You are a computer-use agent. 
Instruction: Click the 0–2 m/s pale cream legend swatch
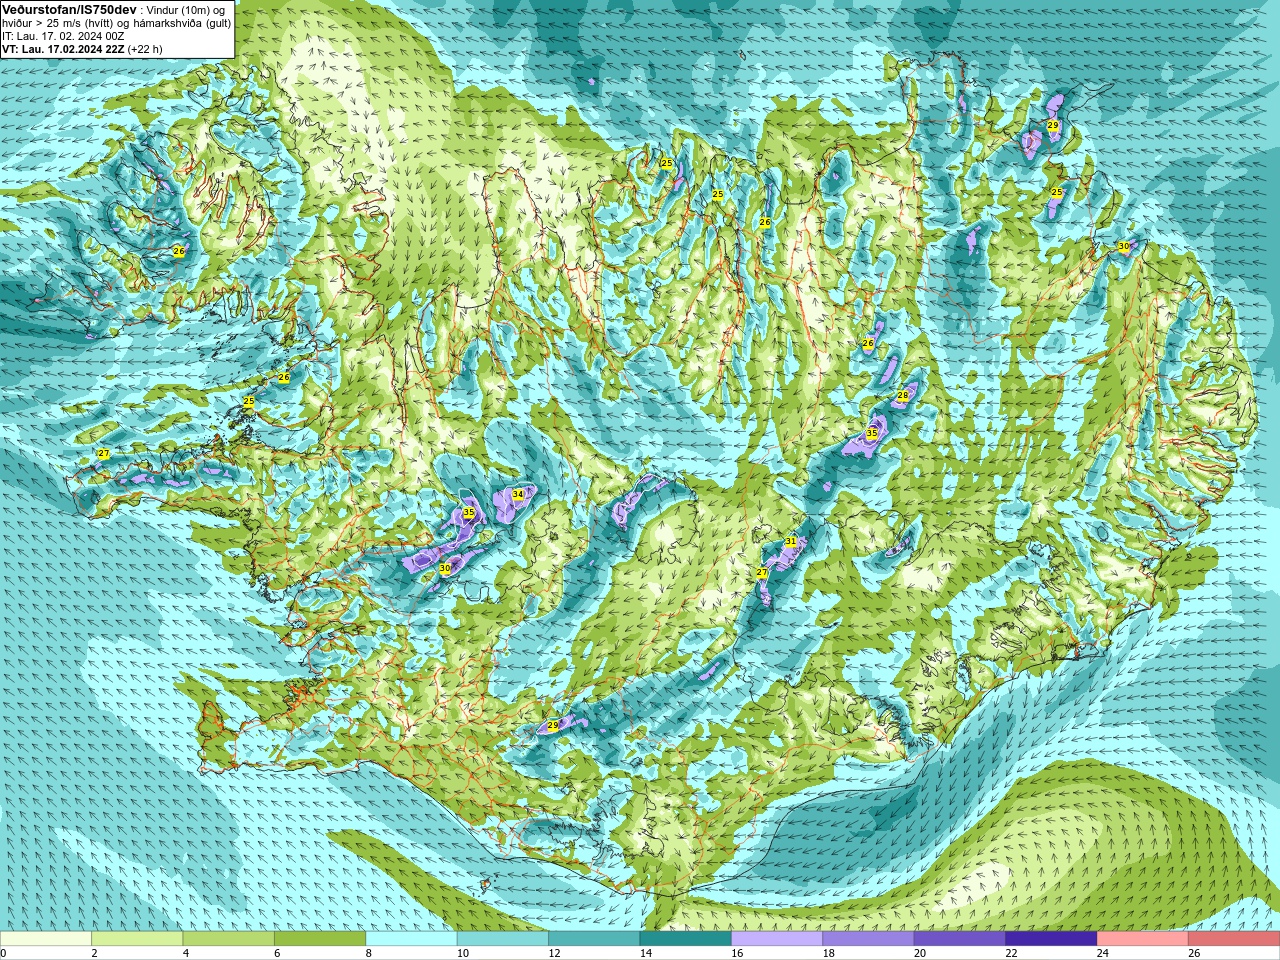point(46,939)
